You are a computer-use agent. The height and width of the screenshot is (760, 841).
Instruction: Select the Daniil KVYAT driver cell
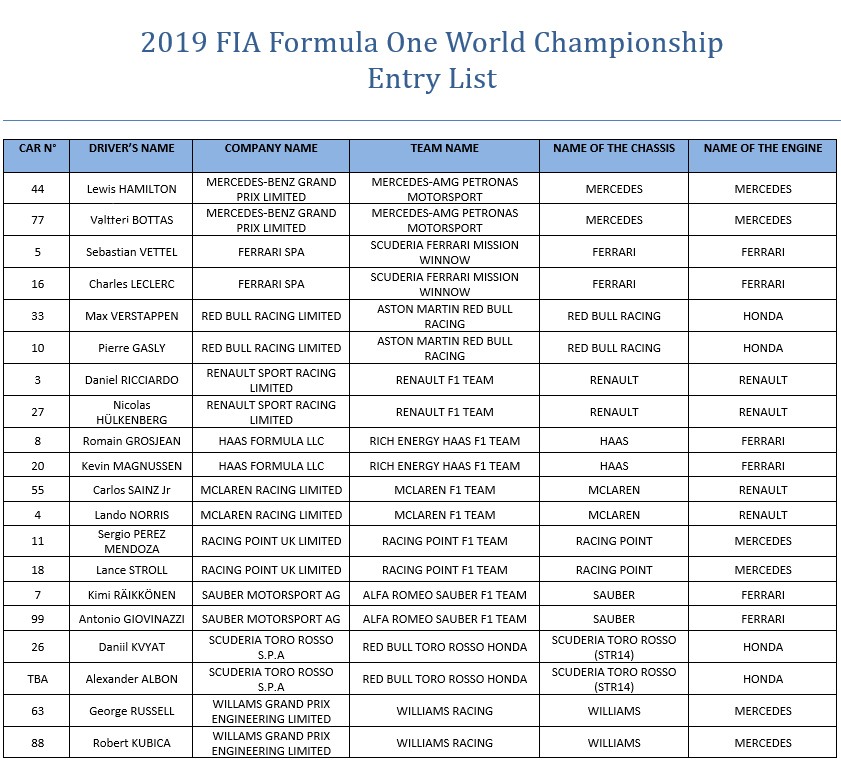tap(131, 647)
